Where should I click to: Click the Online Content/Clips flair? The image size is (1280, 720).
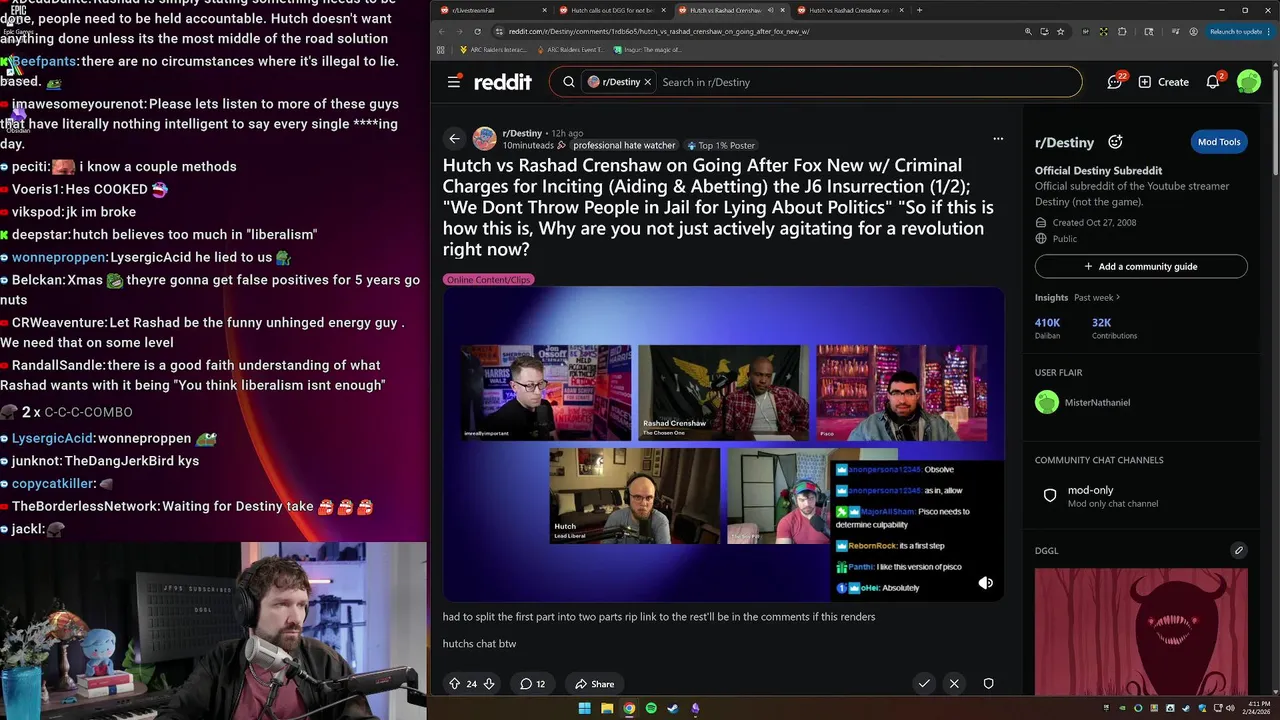[x=488, y=280]
